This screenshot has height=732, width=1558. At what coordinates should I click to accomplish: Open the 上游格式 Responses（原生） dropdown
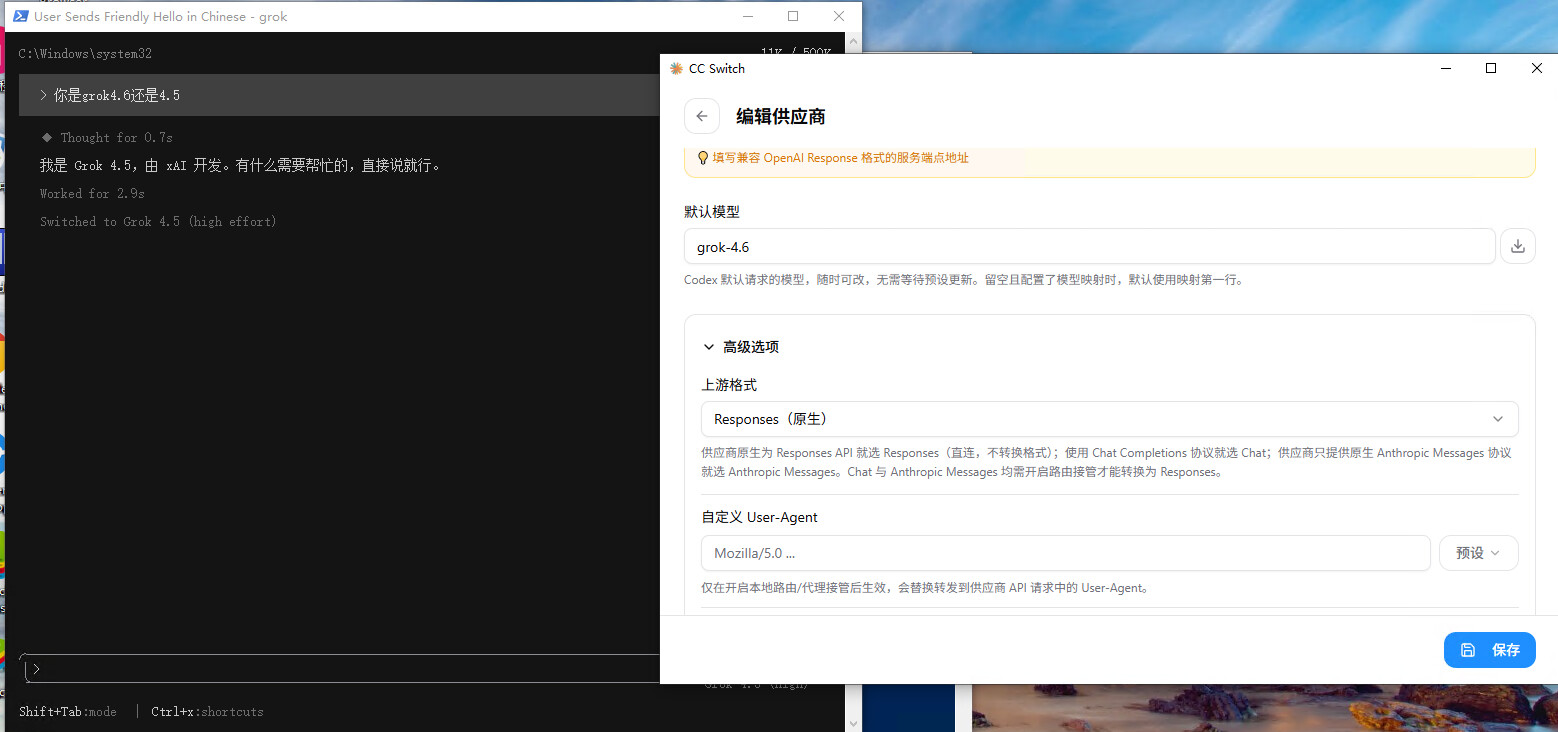pyautogui.click(x=1109, y=419)
